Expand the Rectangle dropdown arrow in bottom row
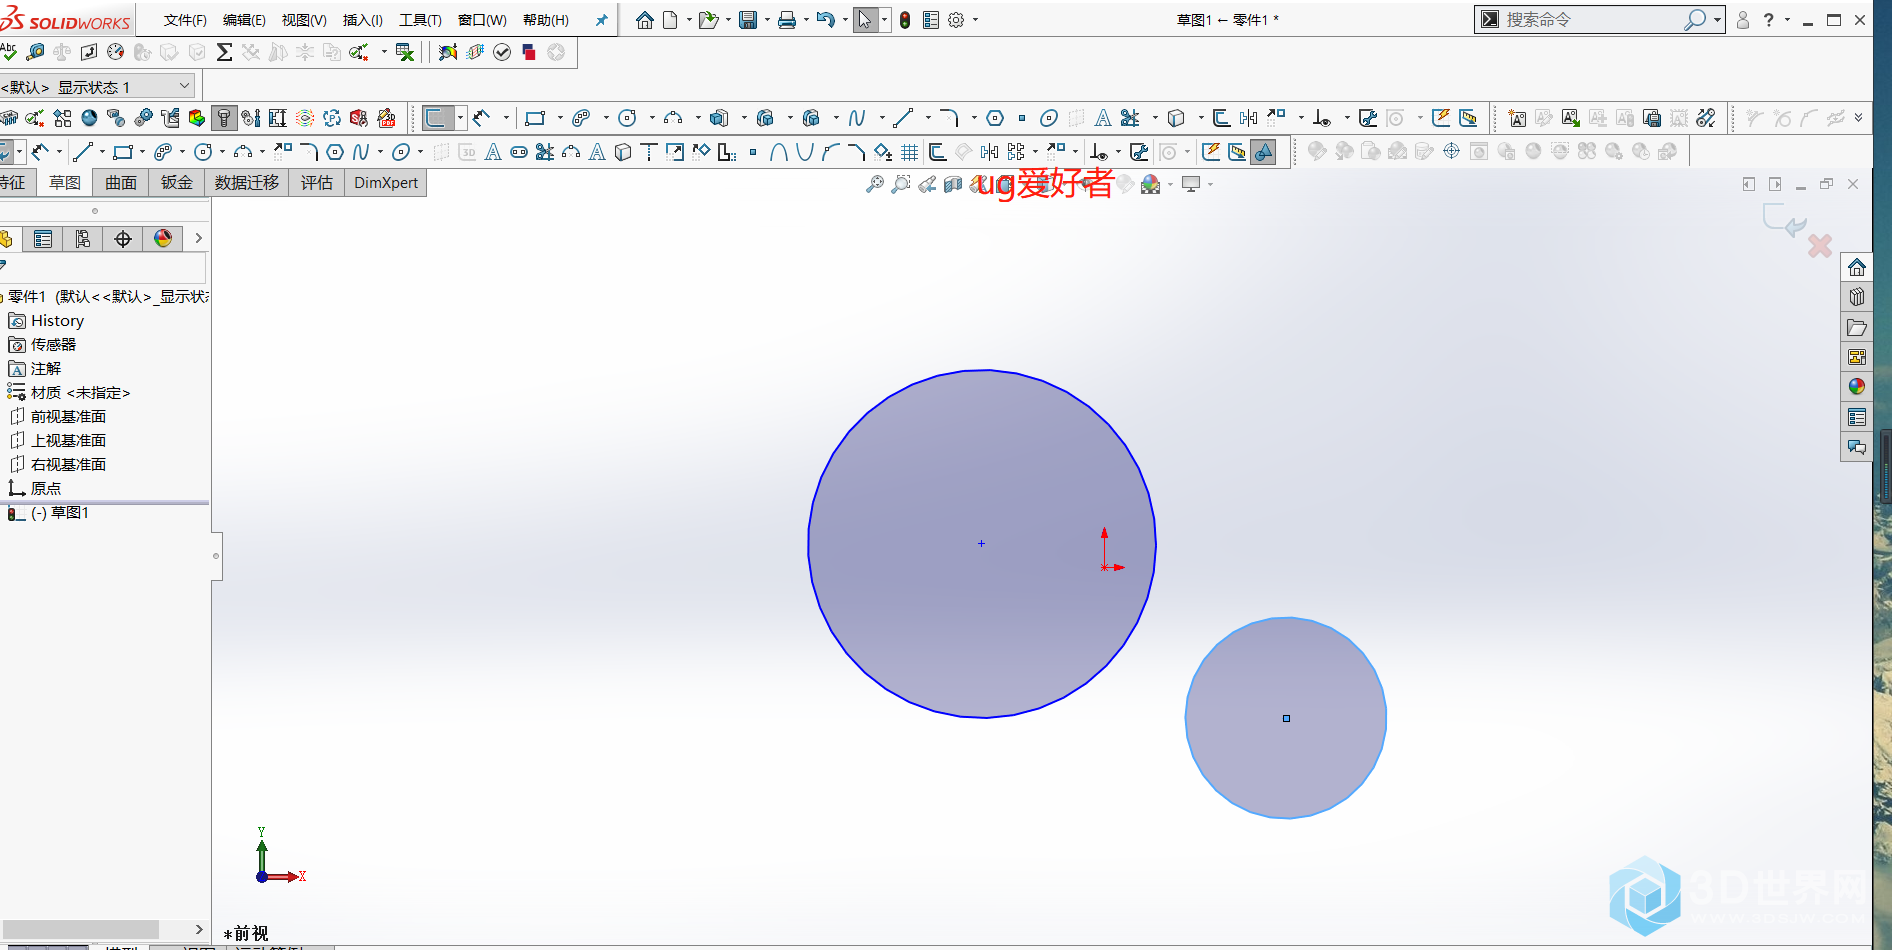The width and height of the screenshot is (1892, 950). pyautogui.click(x=142, y=152)
